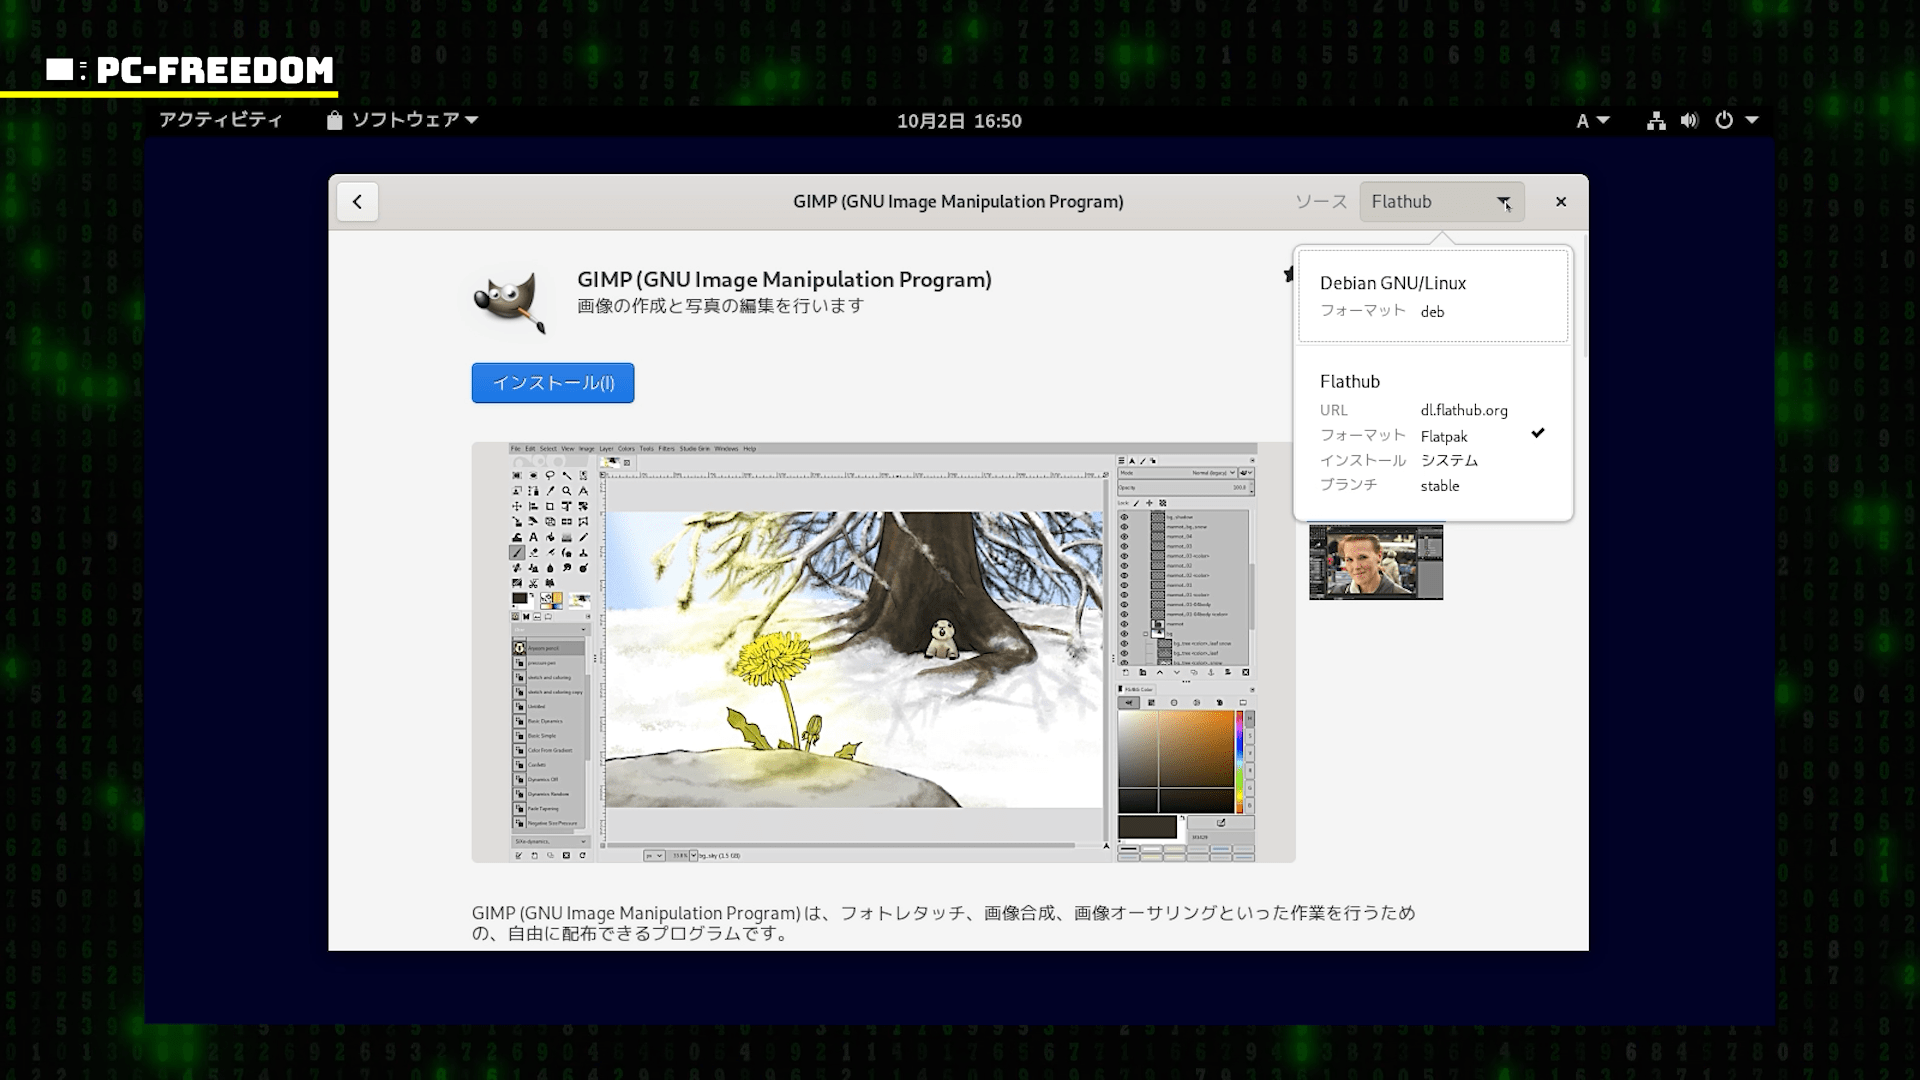The height and width of the screenshot is (1080, 1920).
Task: Open the network status icon
Action: [1656, 121]
